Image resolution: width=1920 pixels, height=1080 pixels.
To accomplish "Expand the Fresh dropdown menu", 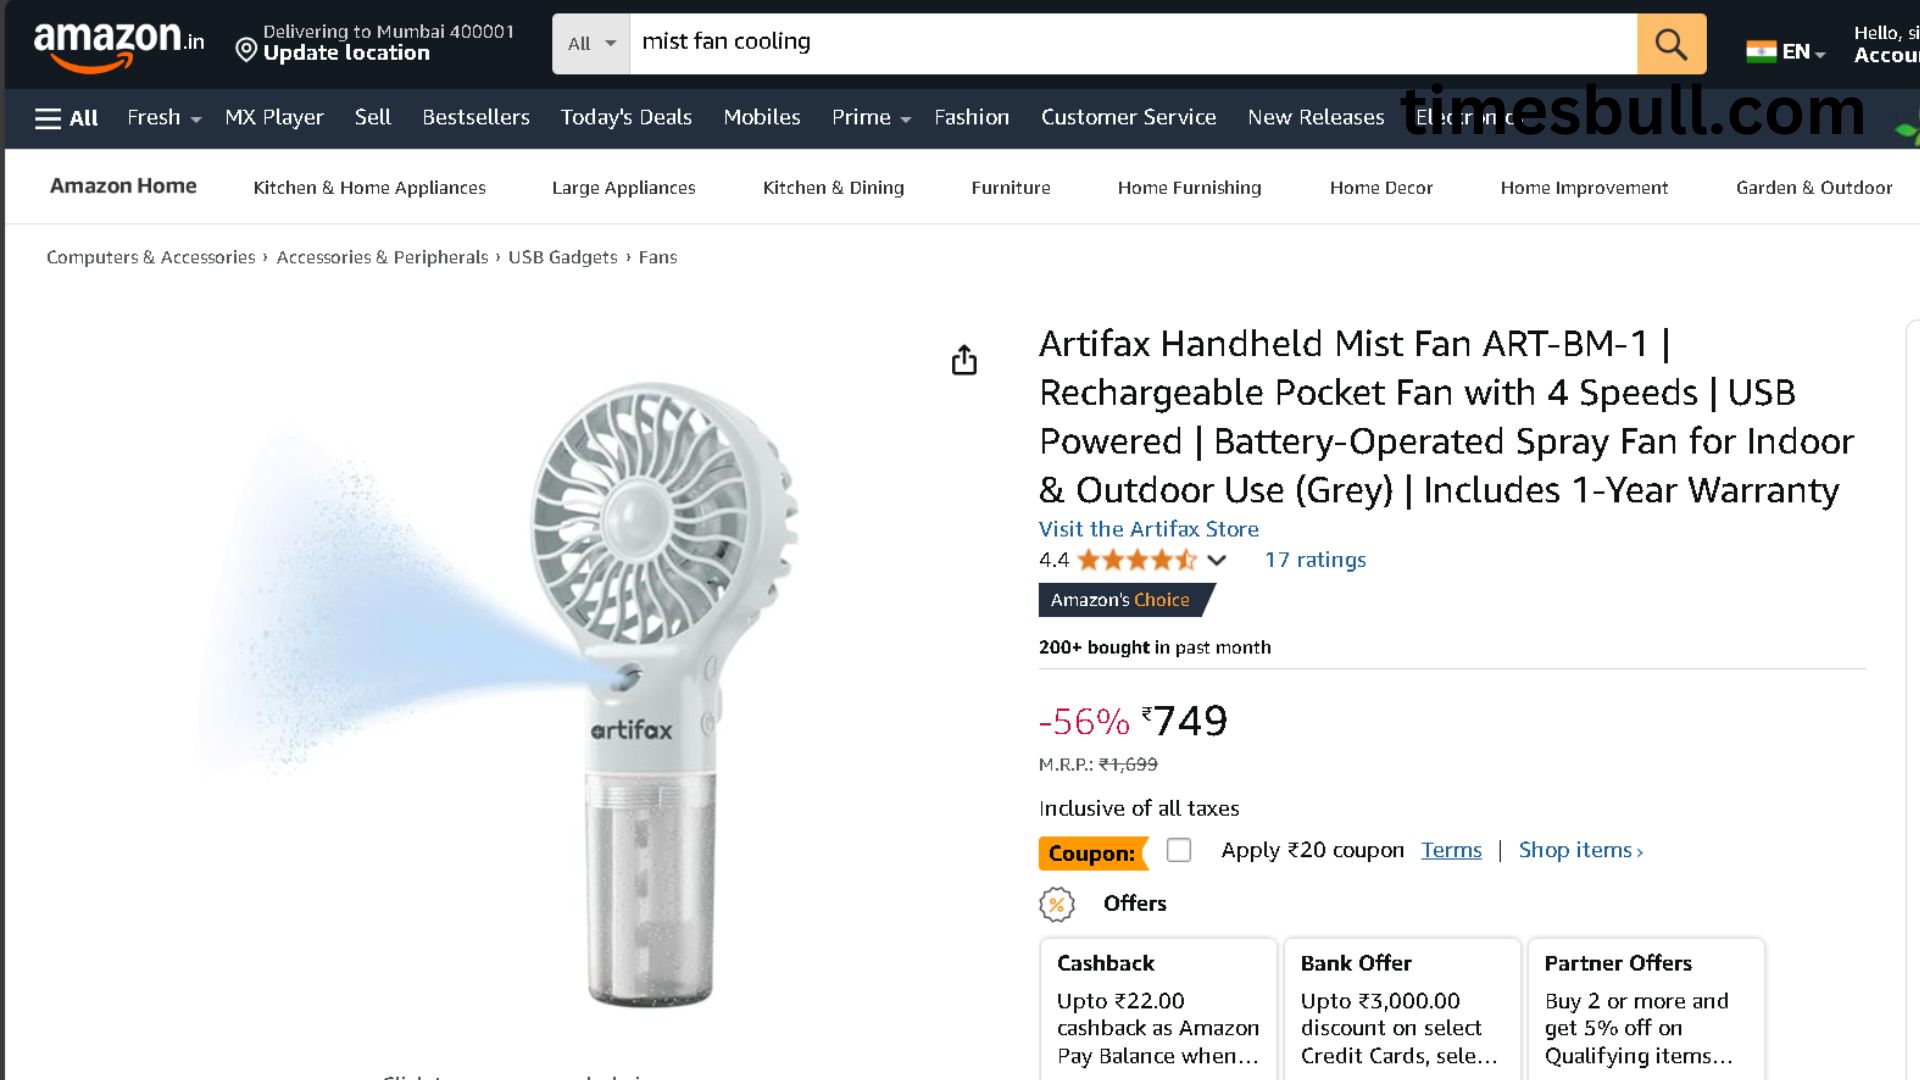I will coord(164,118).
